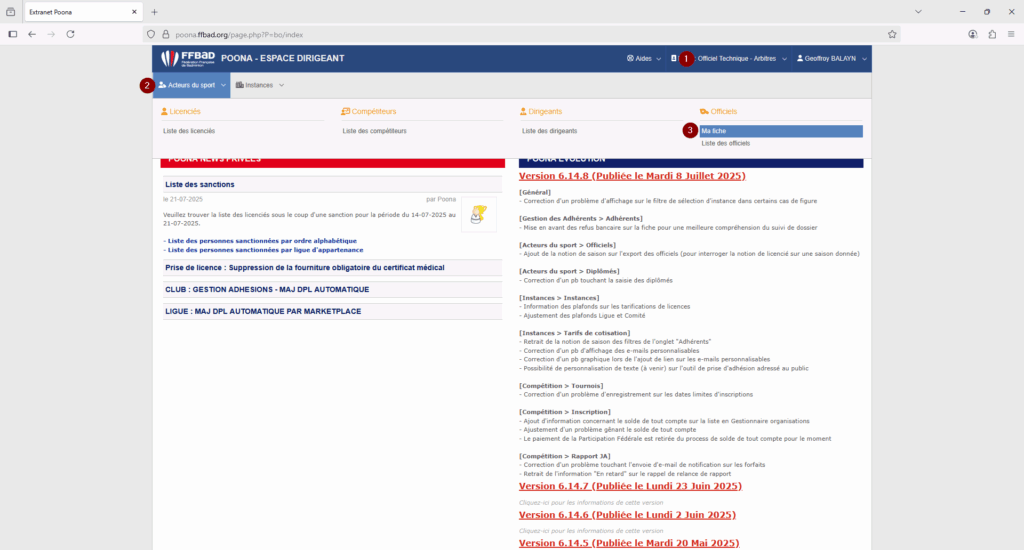1024x550 pixels.
Task: Click the browser address bar URL
Action: click(x=239, y=35)
